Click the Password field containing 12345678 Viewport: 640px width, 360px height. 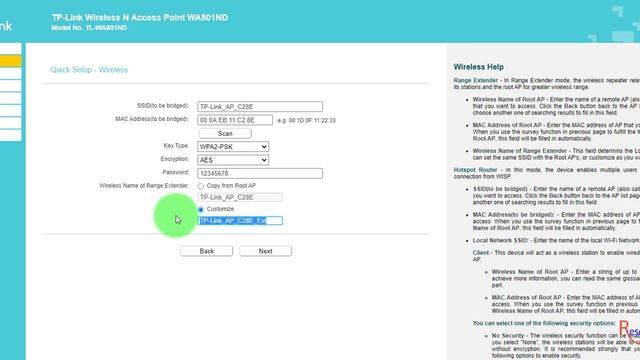[260, 173]
